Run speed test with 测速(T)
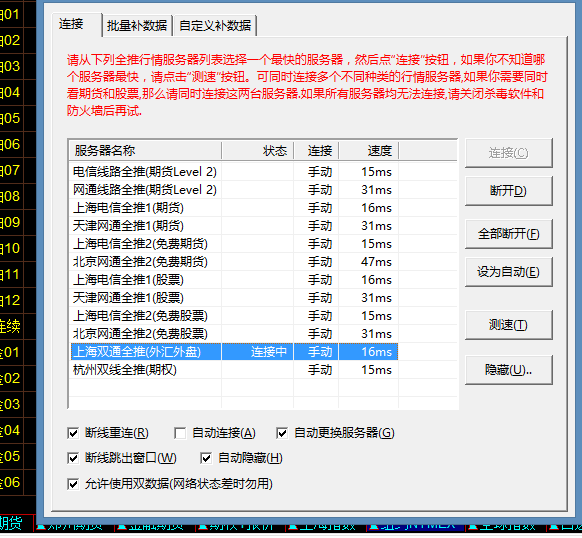582x538 pixels. (509, 325)
